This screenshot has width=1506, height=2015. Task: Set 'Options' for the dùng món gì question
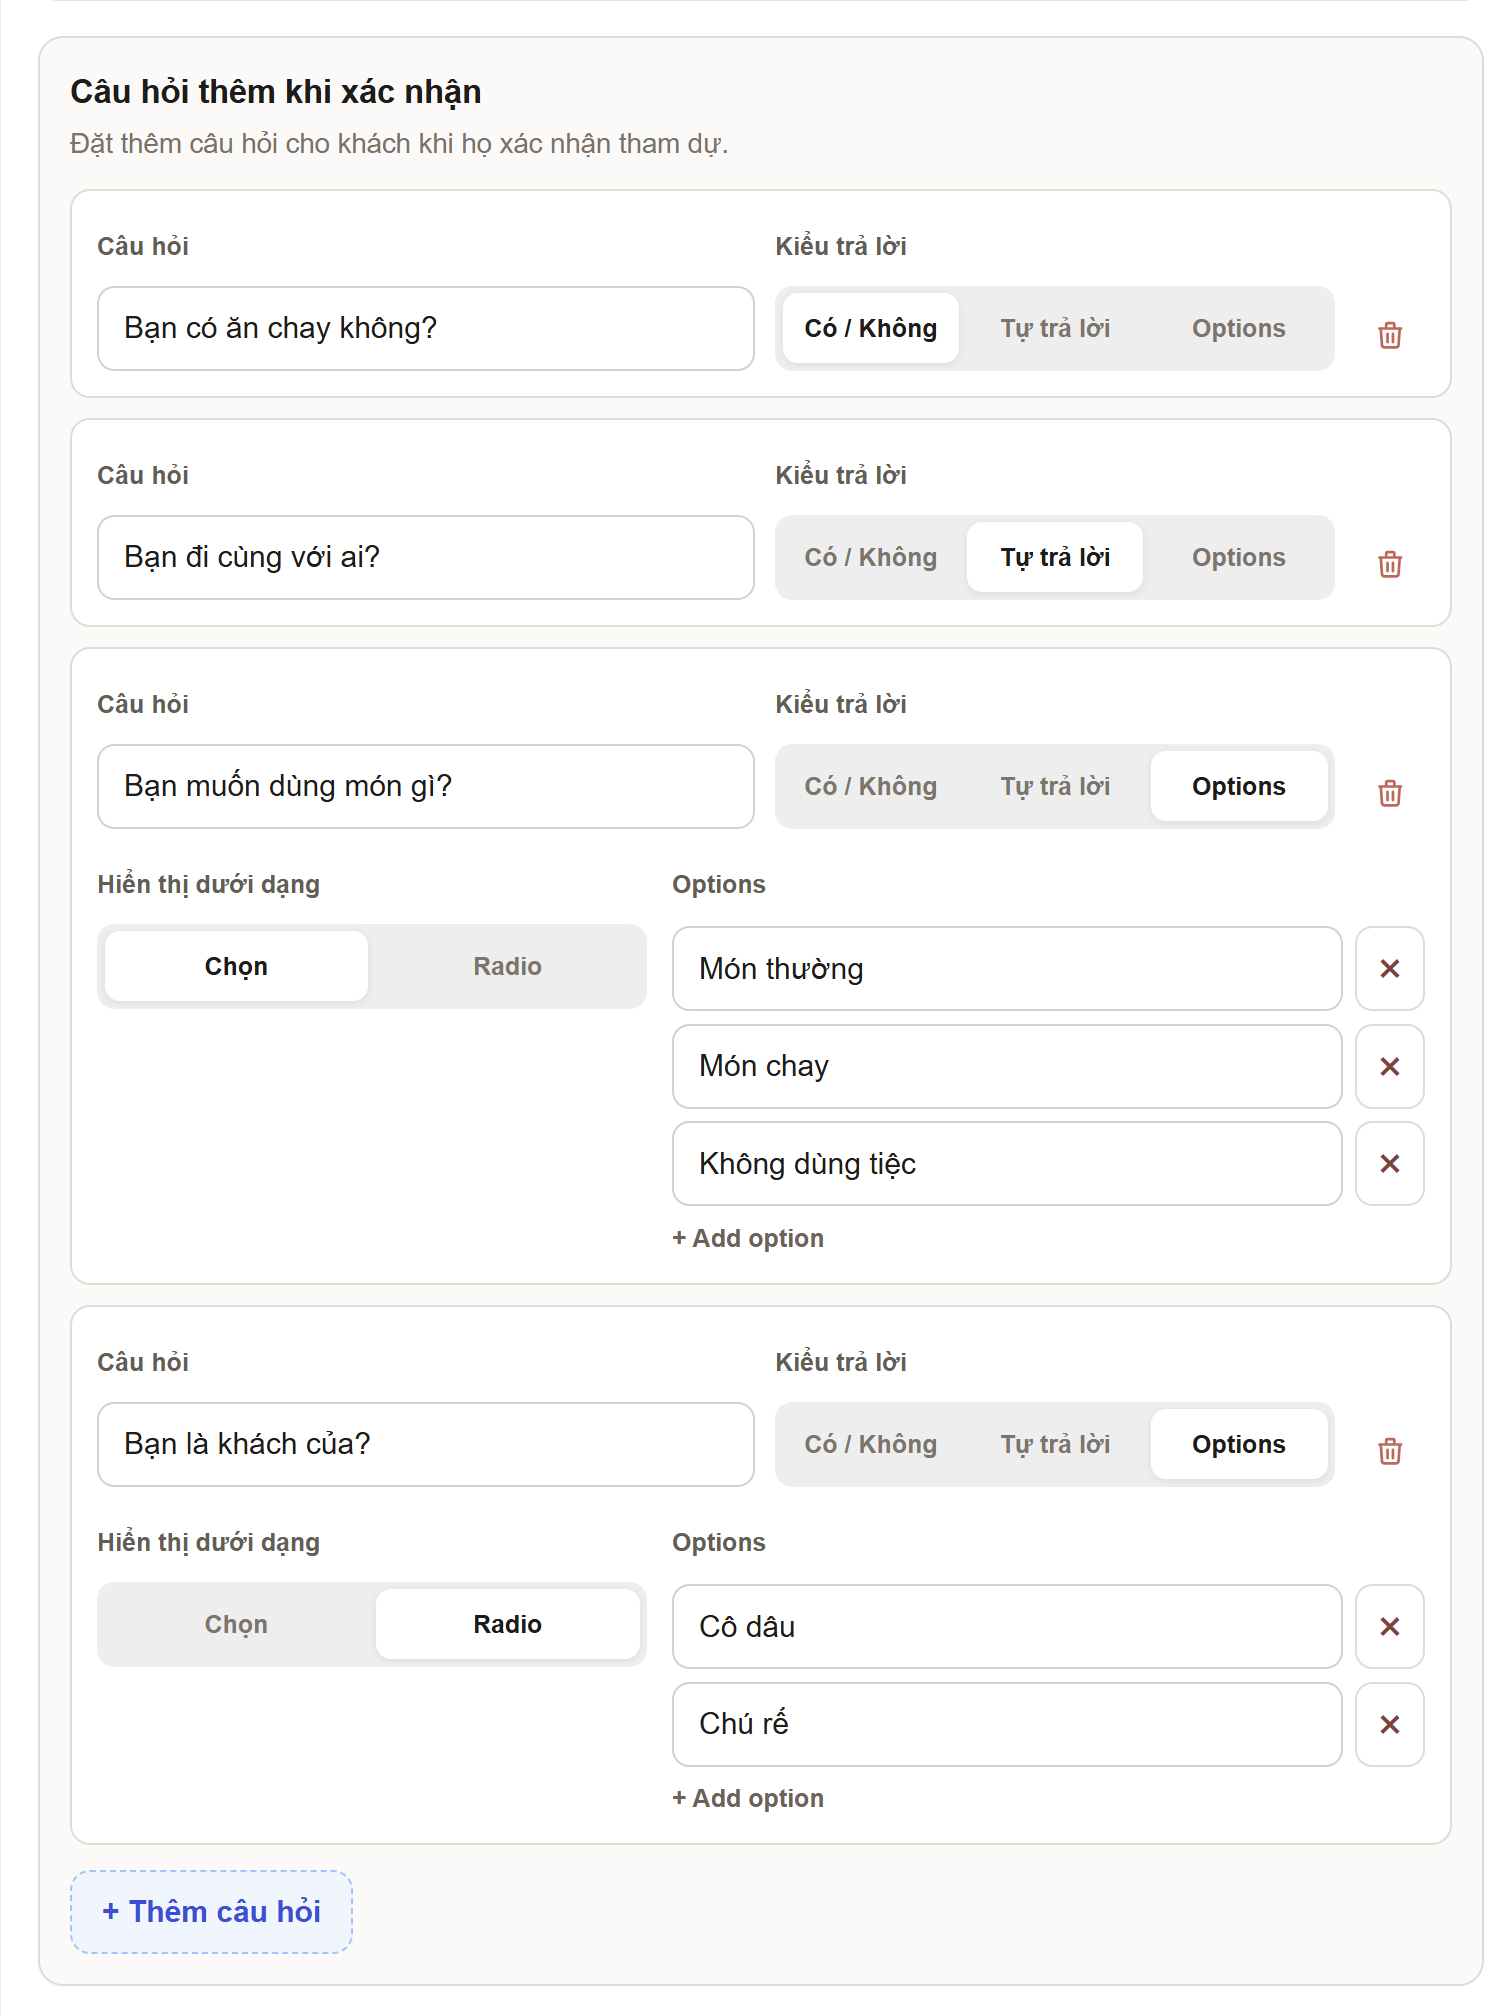[x=1239, y=786]
